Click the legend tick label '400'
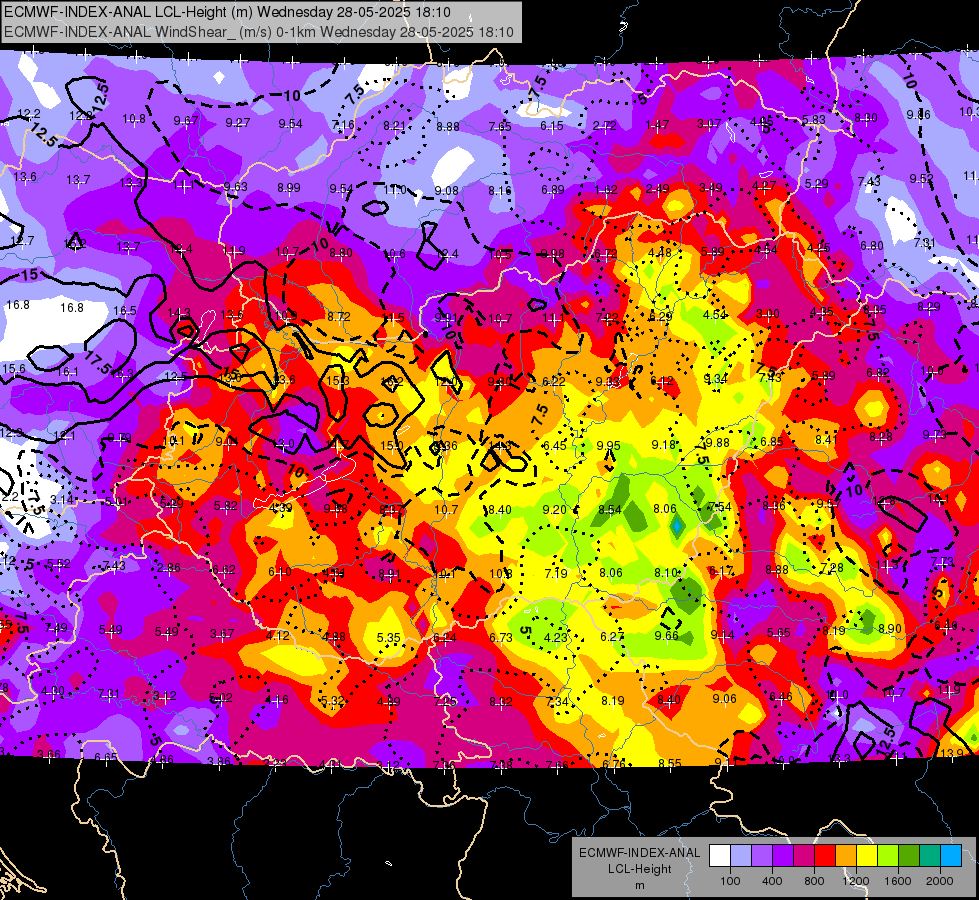Image resolution: width=979 pixels, height=900 pixels. tap(772, 881)
